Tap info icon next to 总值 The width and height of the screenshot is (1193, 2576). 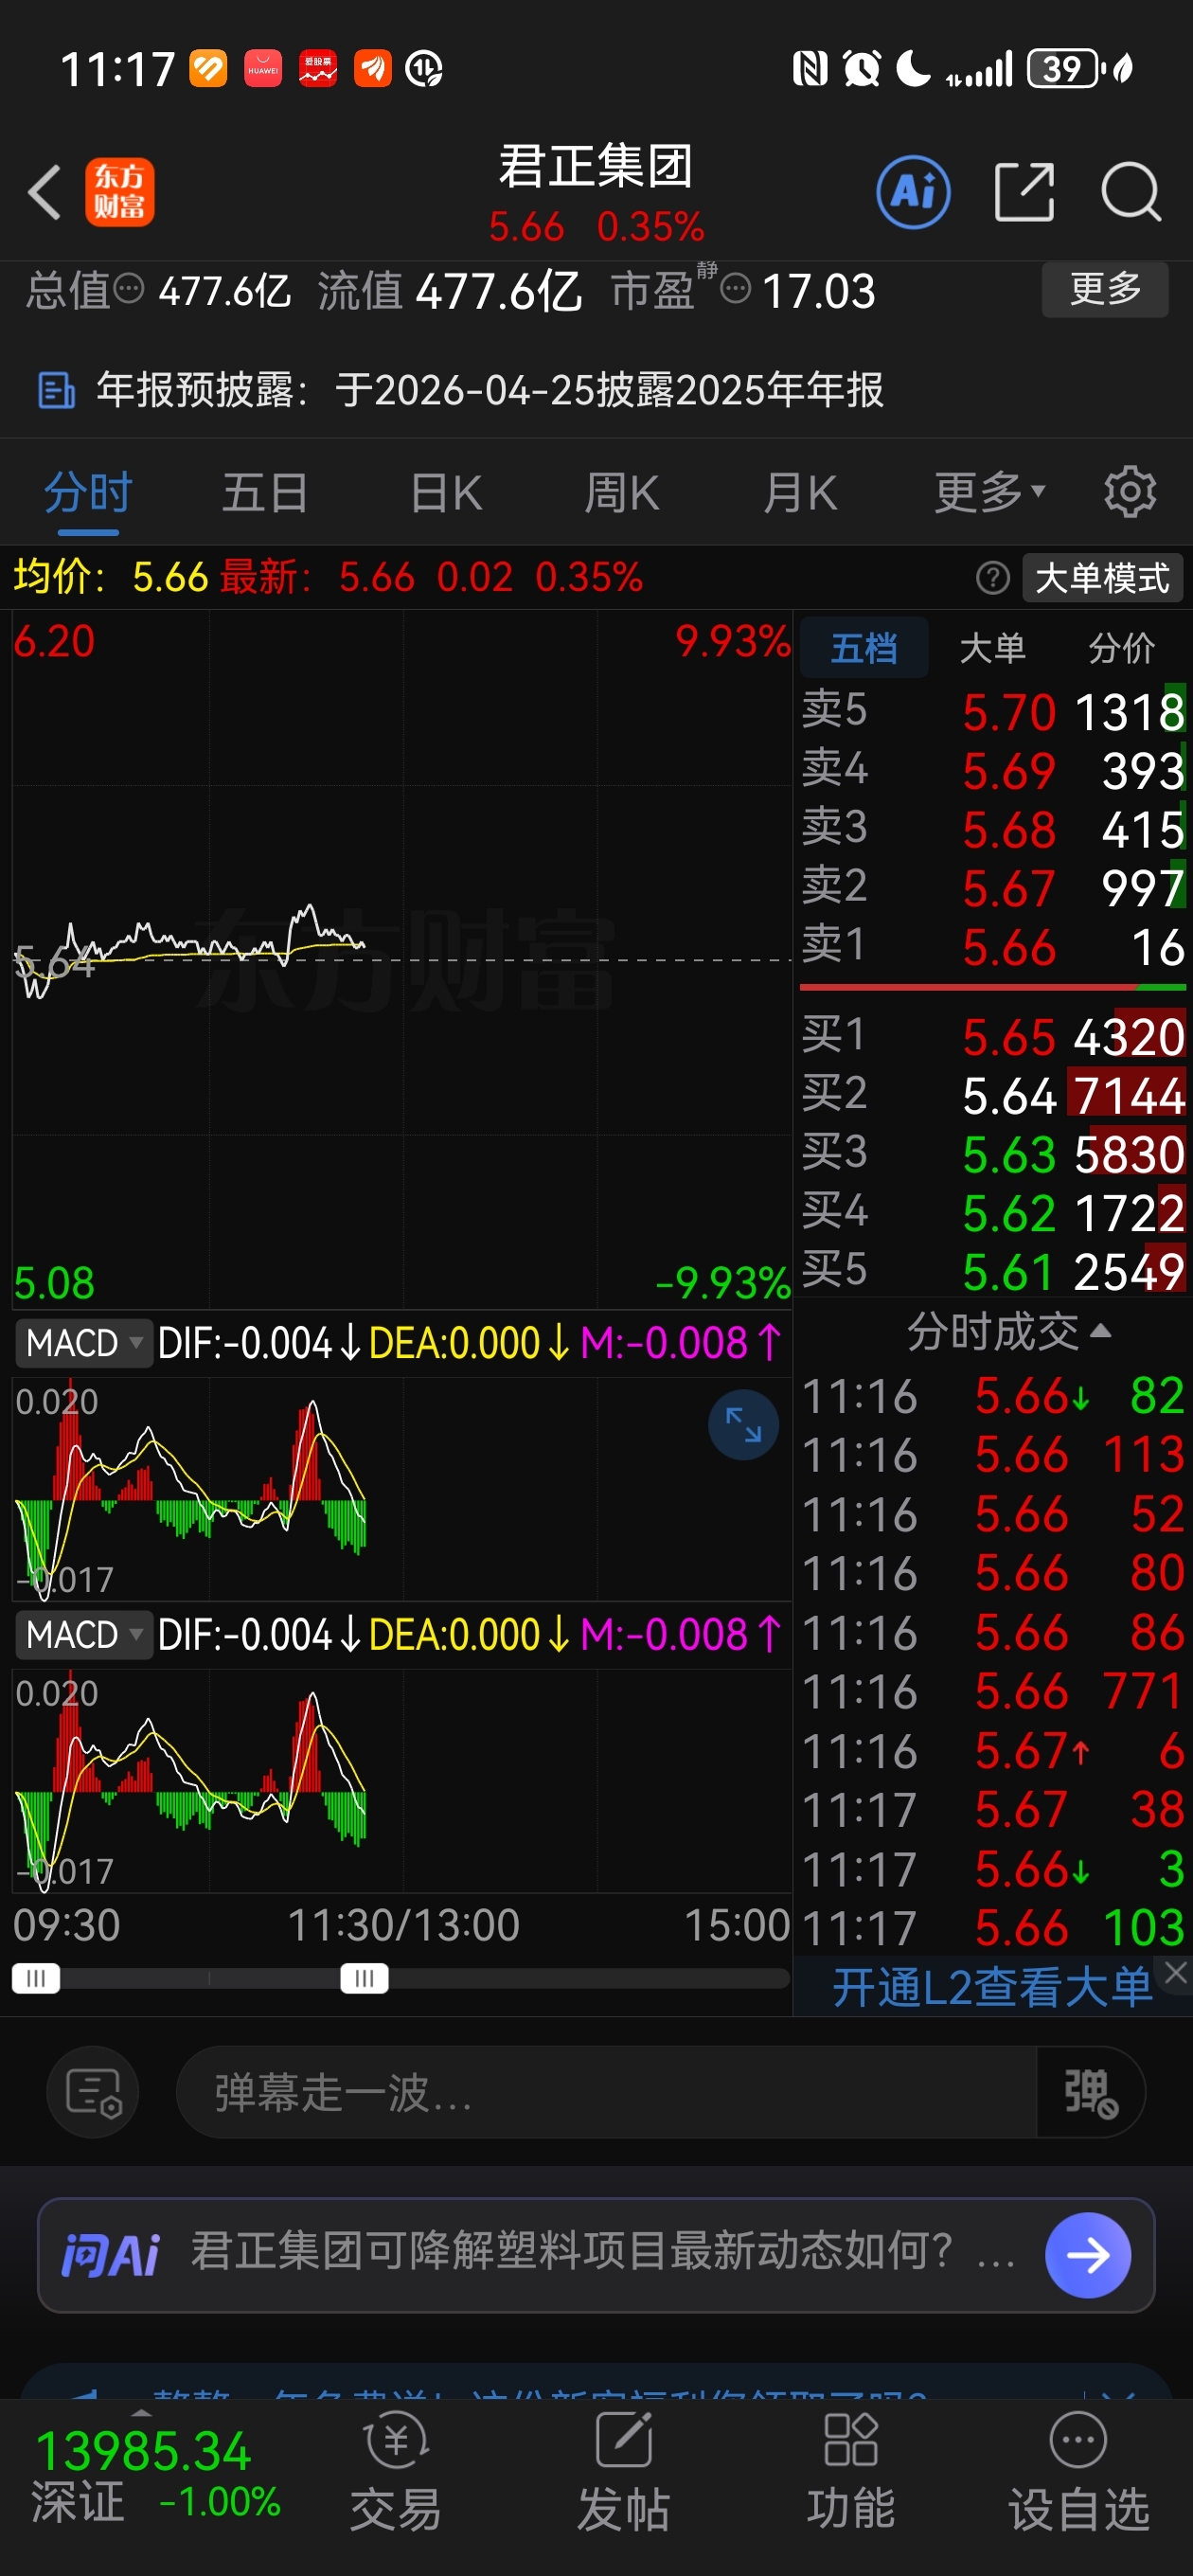tap(129, 290)
